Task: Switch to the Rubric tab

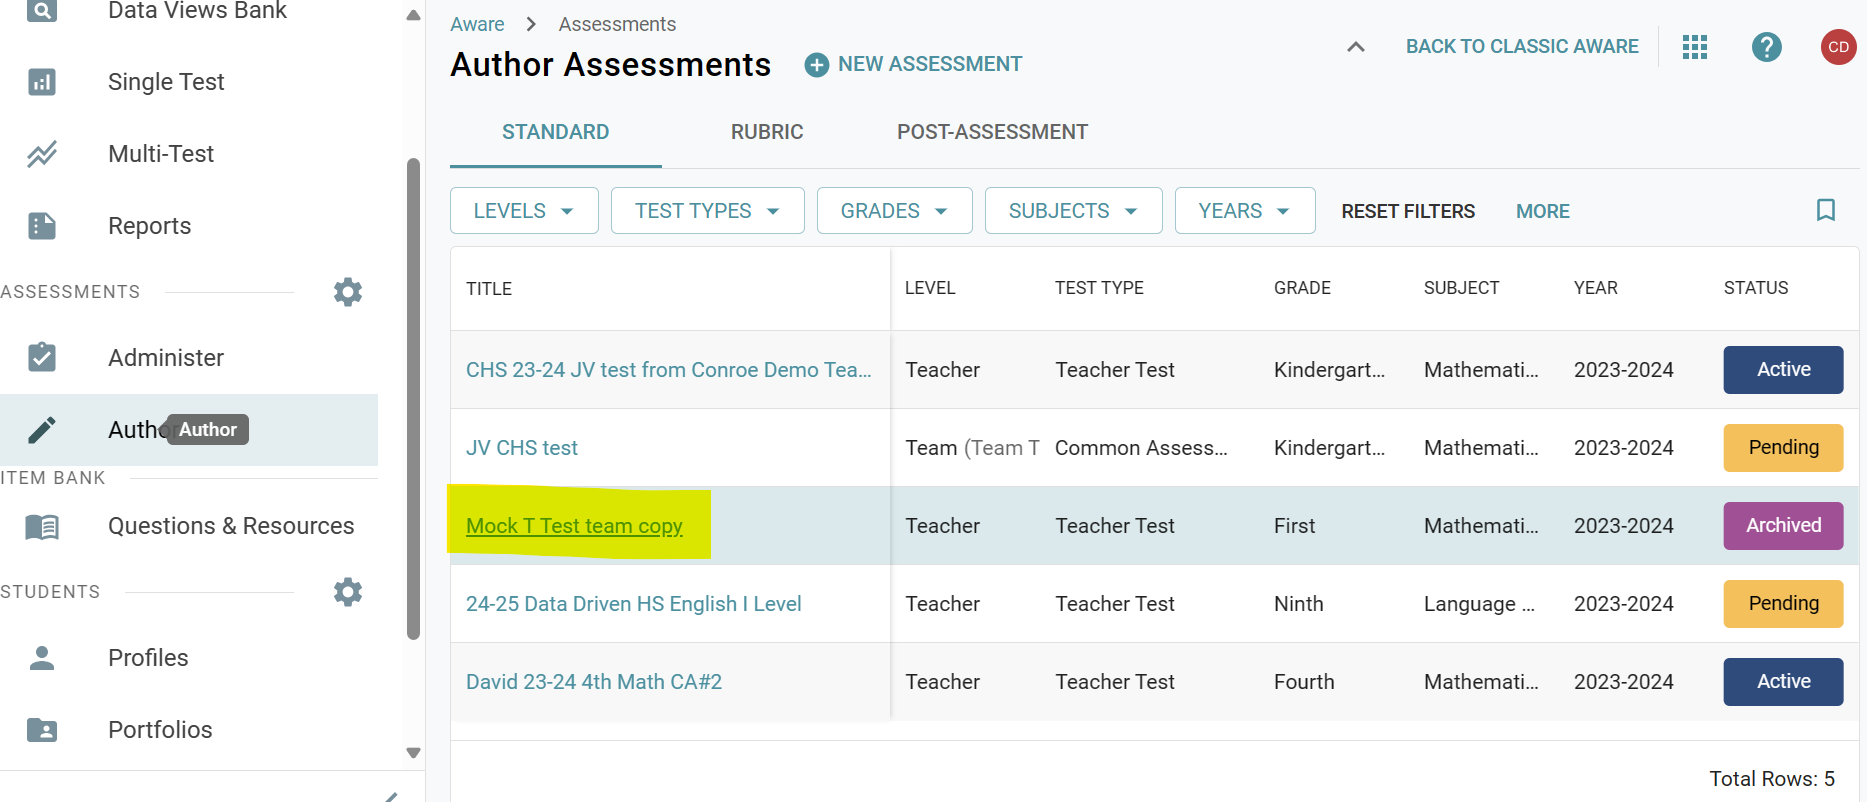Action: tap(766, 132)
